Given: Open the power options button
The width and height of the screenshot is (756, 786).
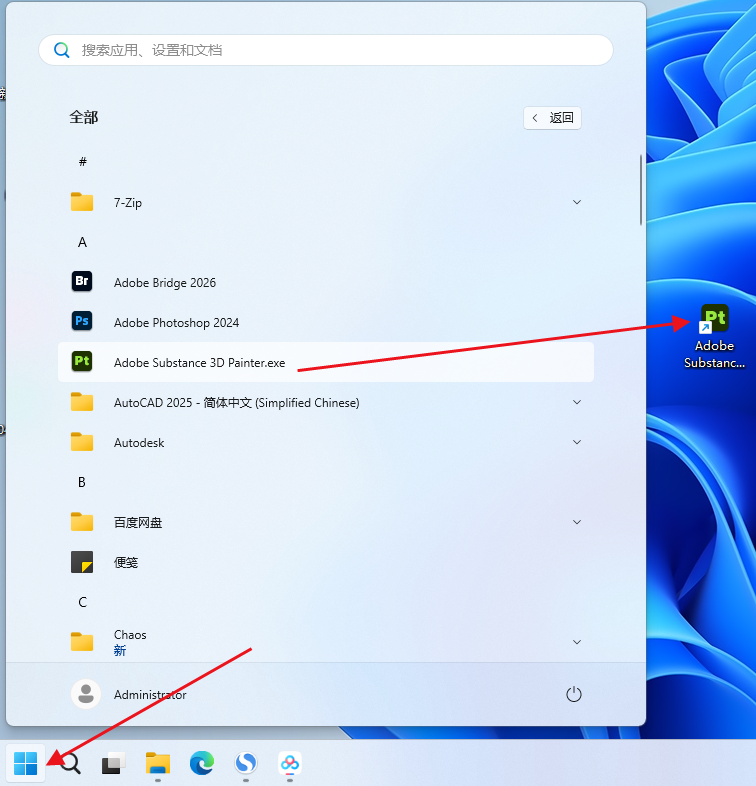Looking at the screenshot, I should pyautogui.click(x=574, y=694).
